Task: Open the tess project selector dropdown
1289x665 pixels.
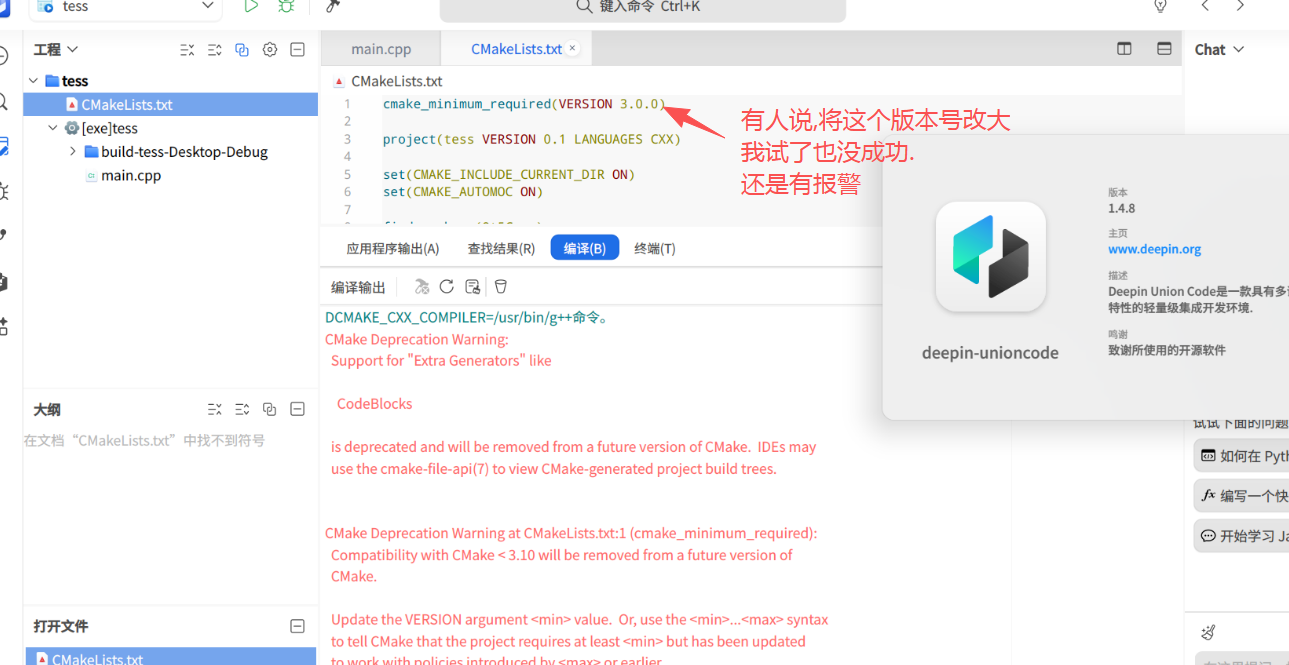Action: [x=125, y=7]
